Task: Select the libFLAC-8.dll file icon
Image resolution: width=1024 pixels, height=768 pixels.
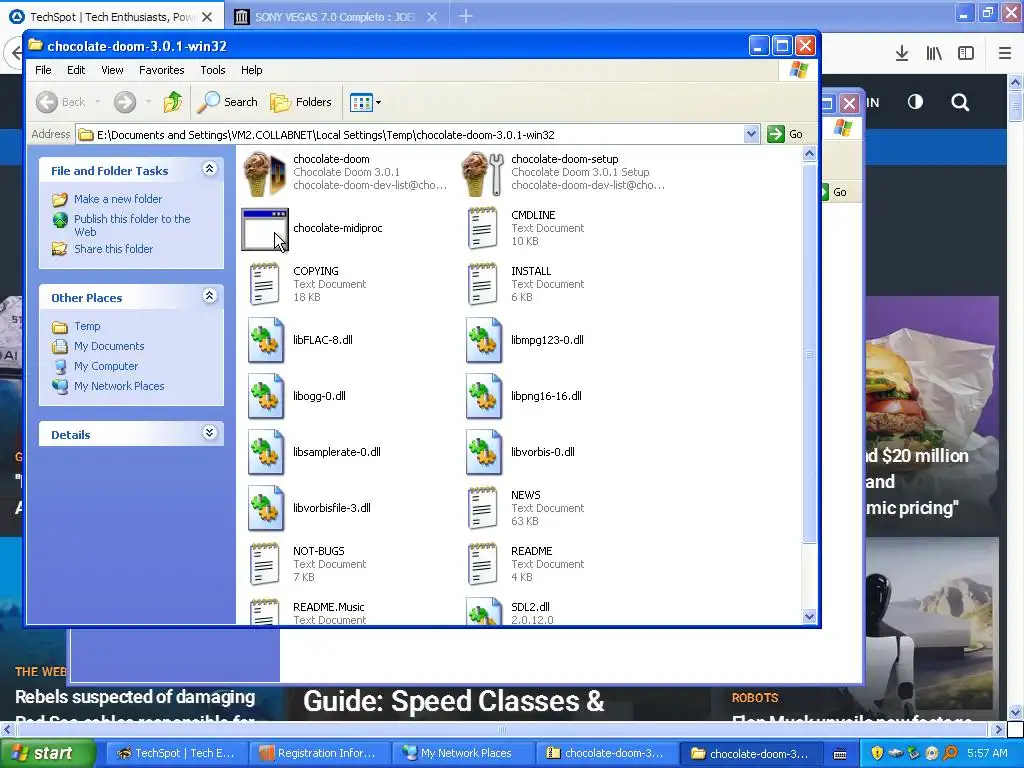Action: [x=266, y=340]
